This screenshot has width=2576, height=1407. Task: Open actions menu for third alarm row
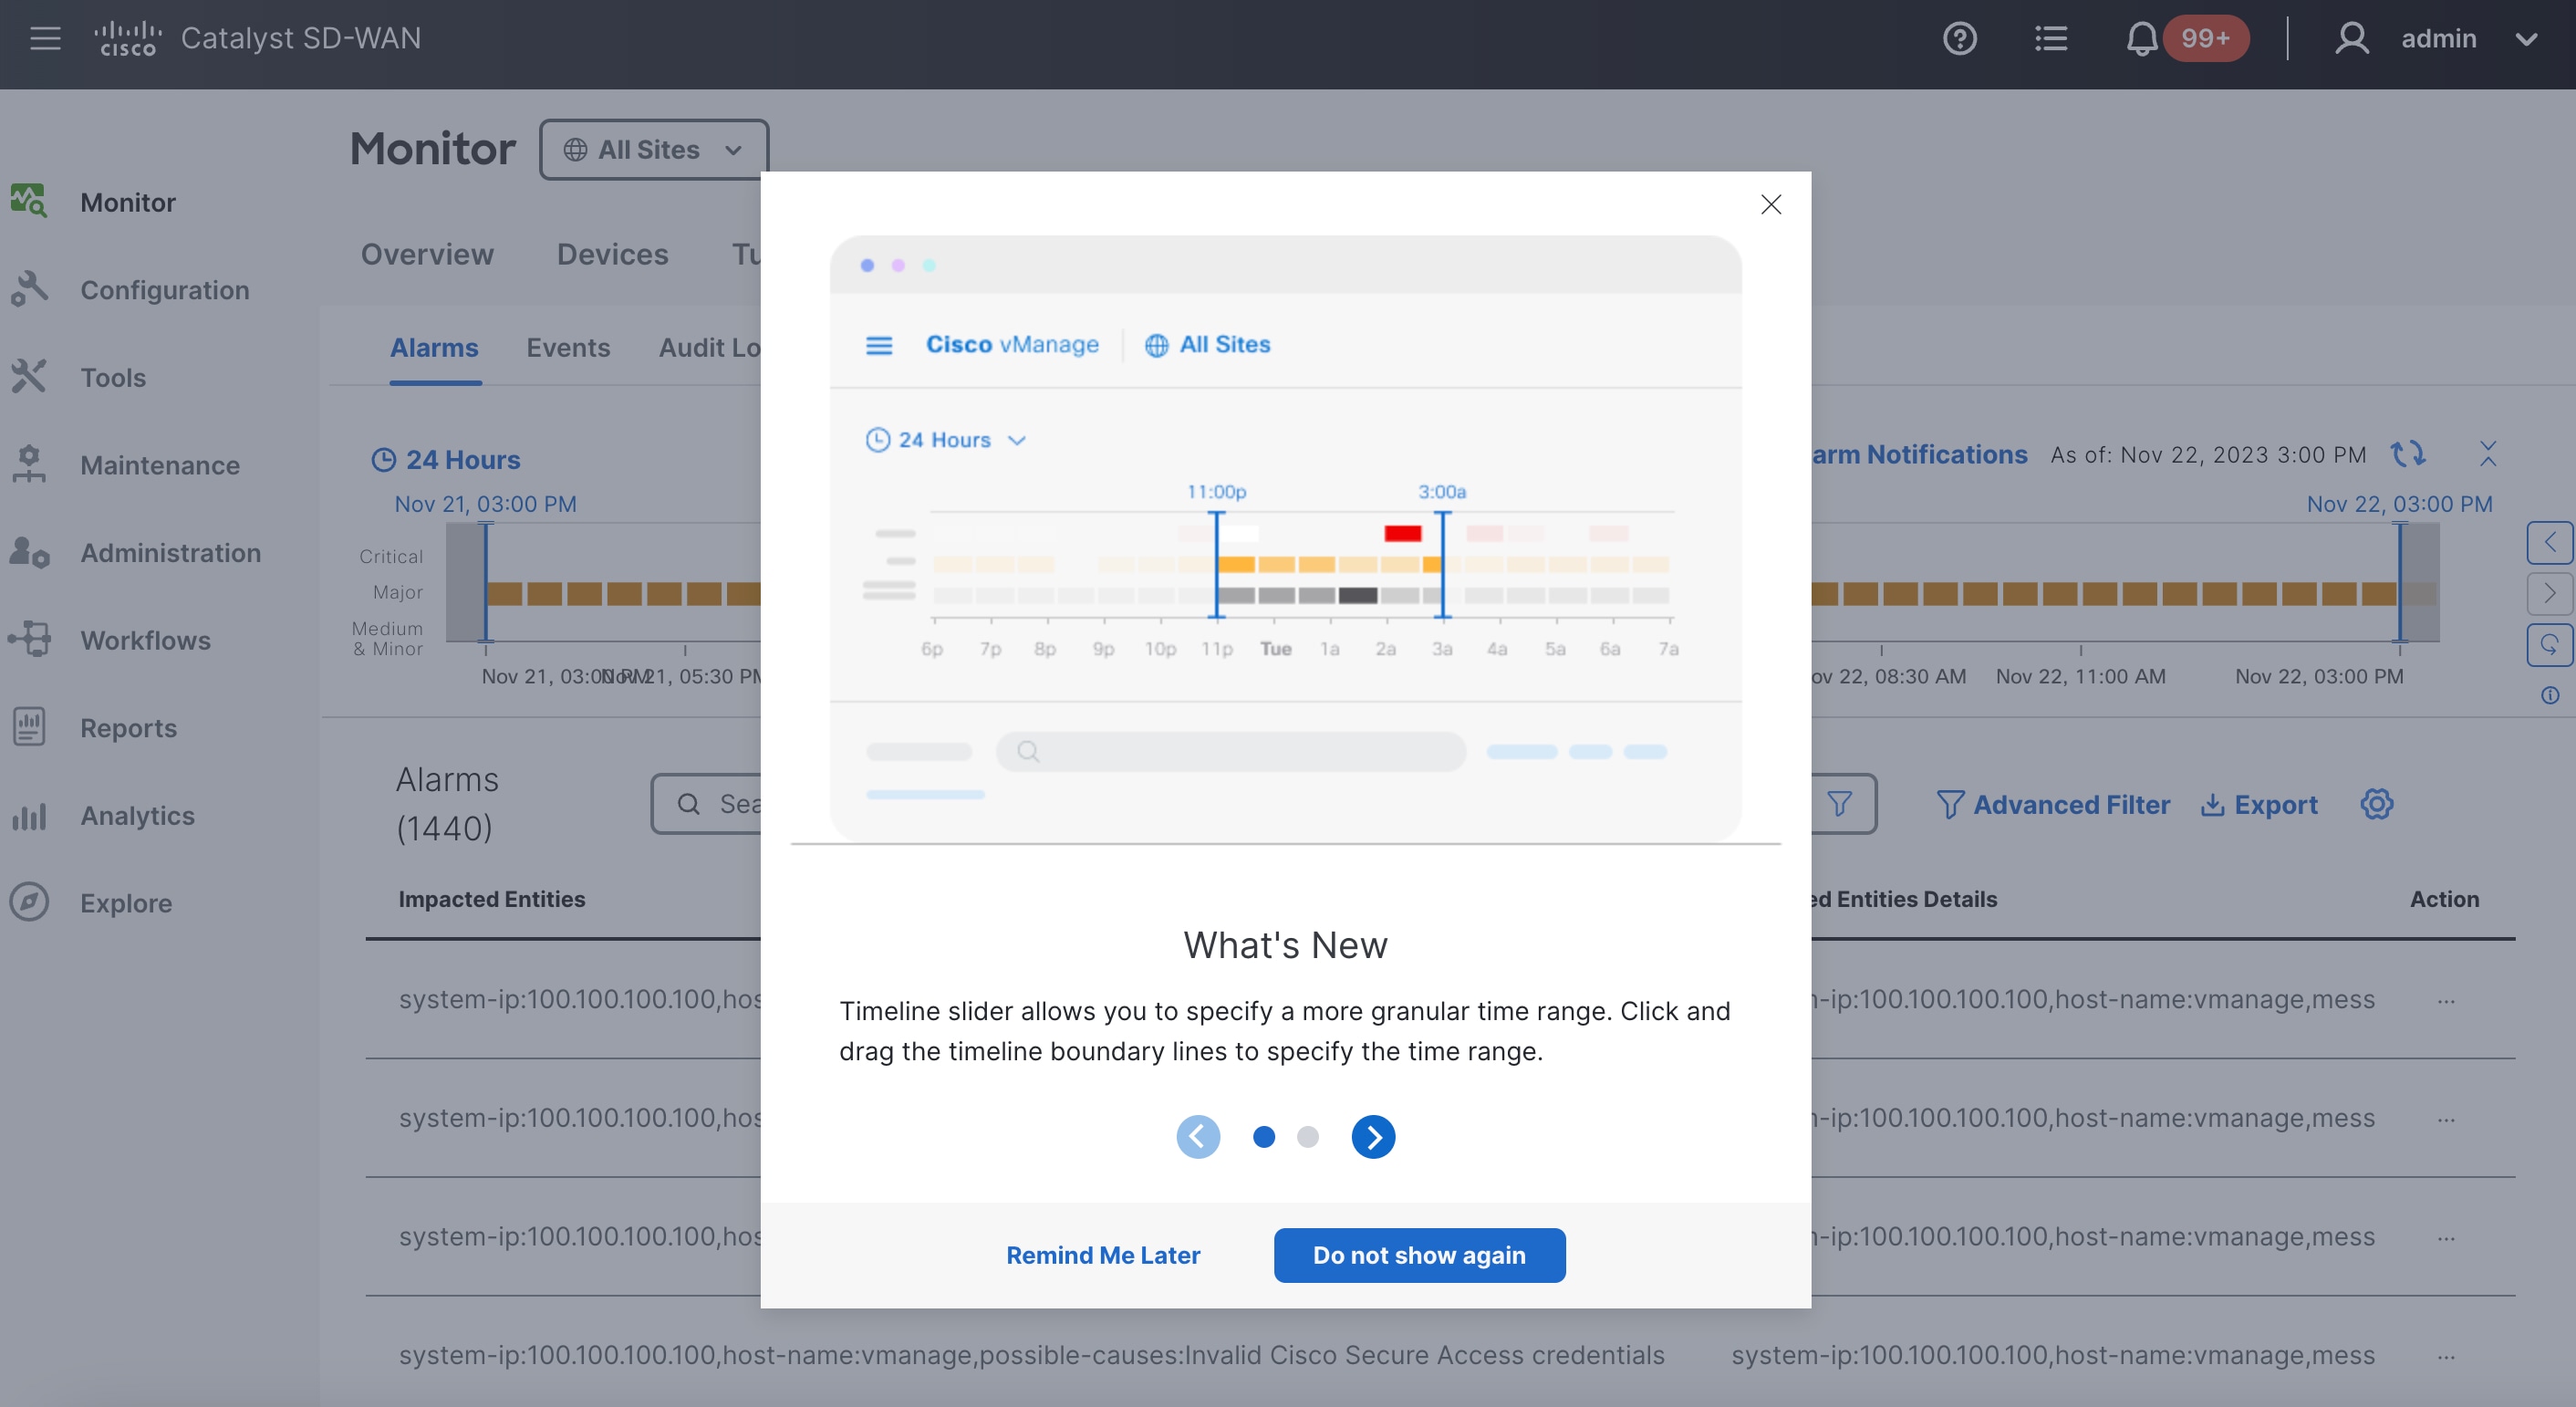click(x=2446, y=1239)
